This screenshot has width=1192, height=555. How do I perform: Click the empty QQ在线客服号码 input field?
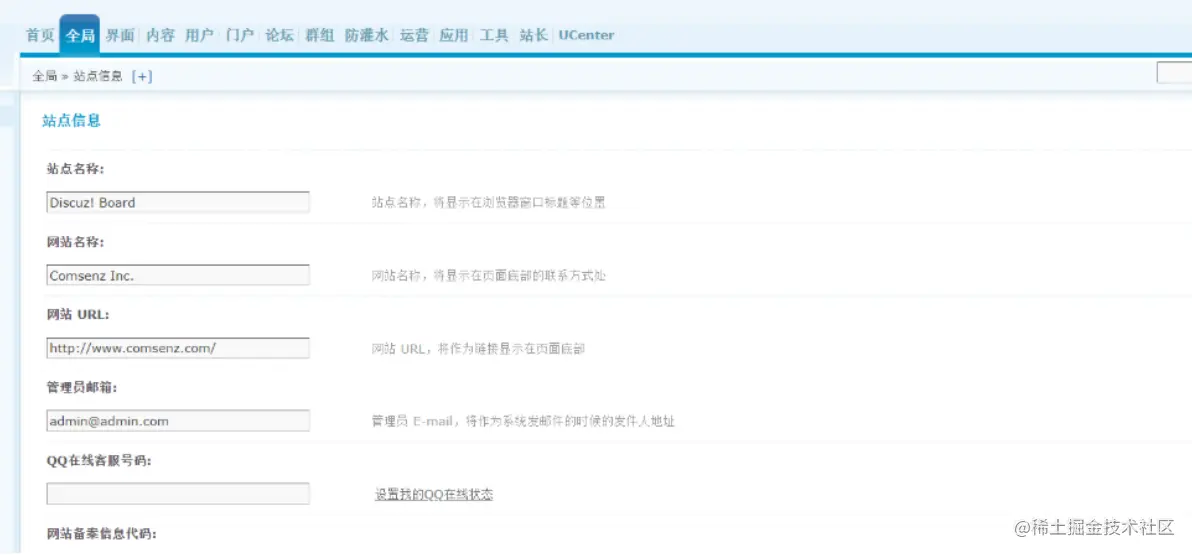pyautogui.click(x=178, y=493)
